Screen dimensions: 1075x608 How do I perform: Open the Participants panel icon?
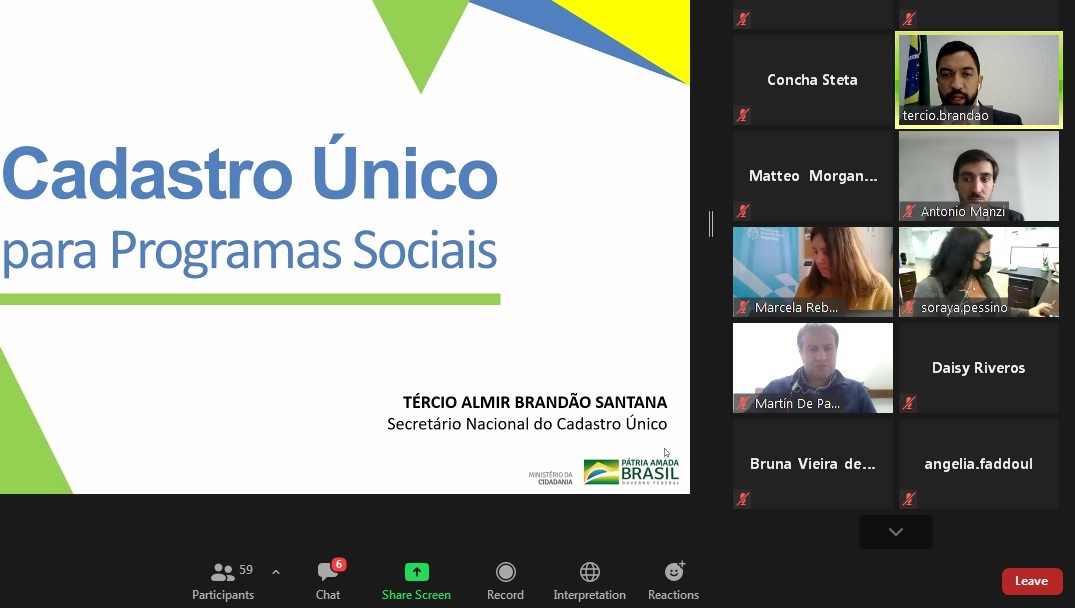[222, 572]
